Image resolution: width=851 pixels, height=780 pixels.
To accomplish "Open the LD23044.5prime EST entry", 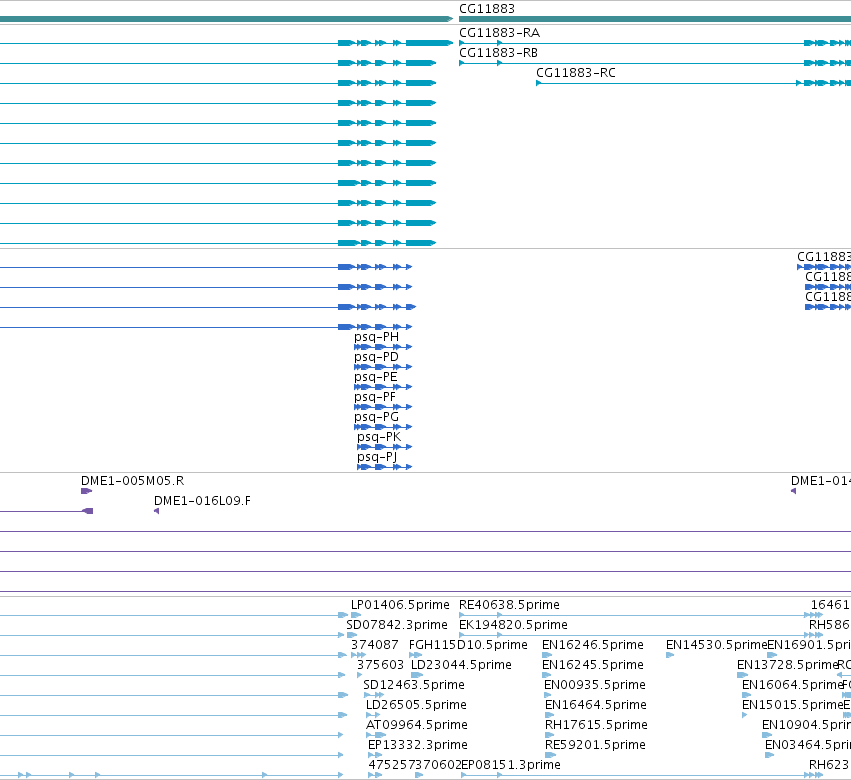I will pyautogui.click(x=461, y=665).
